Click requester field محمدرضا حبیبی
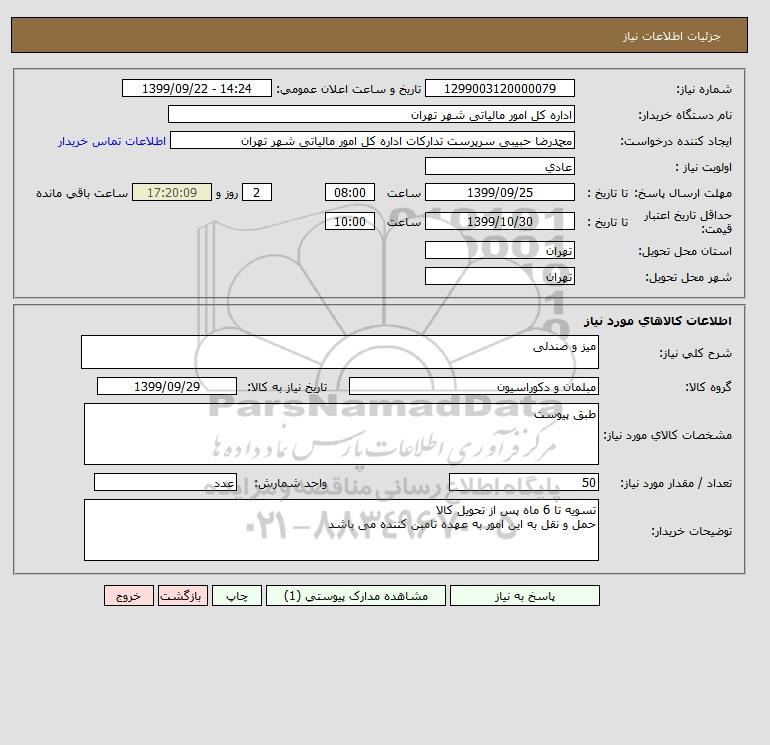 point(372,140)
